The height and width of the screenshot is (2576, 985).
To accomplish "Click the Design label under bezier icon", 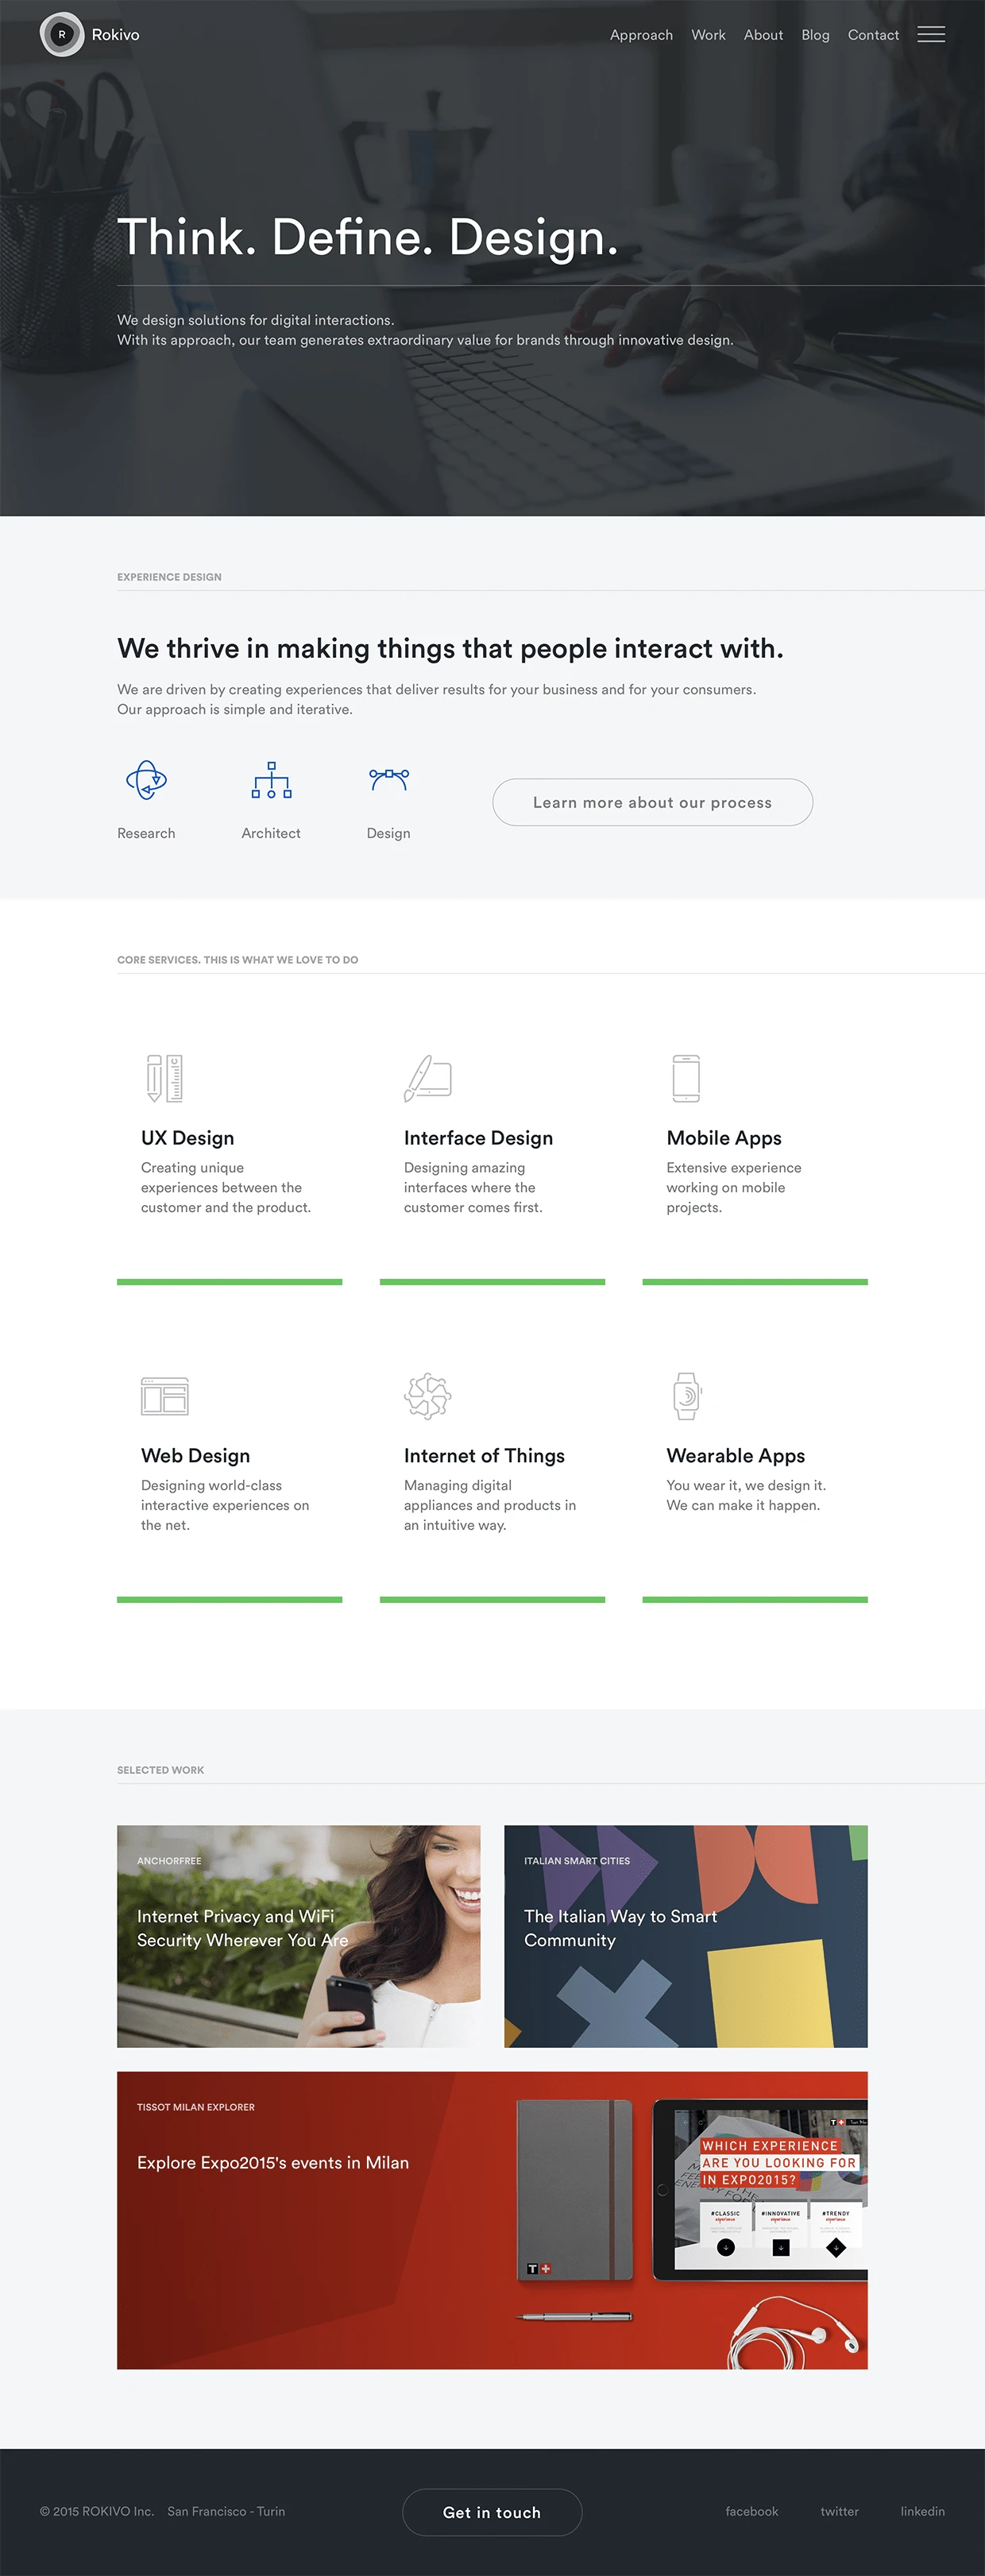I will pyautogui.click(x=388, y=833).
